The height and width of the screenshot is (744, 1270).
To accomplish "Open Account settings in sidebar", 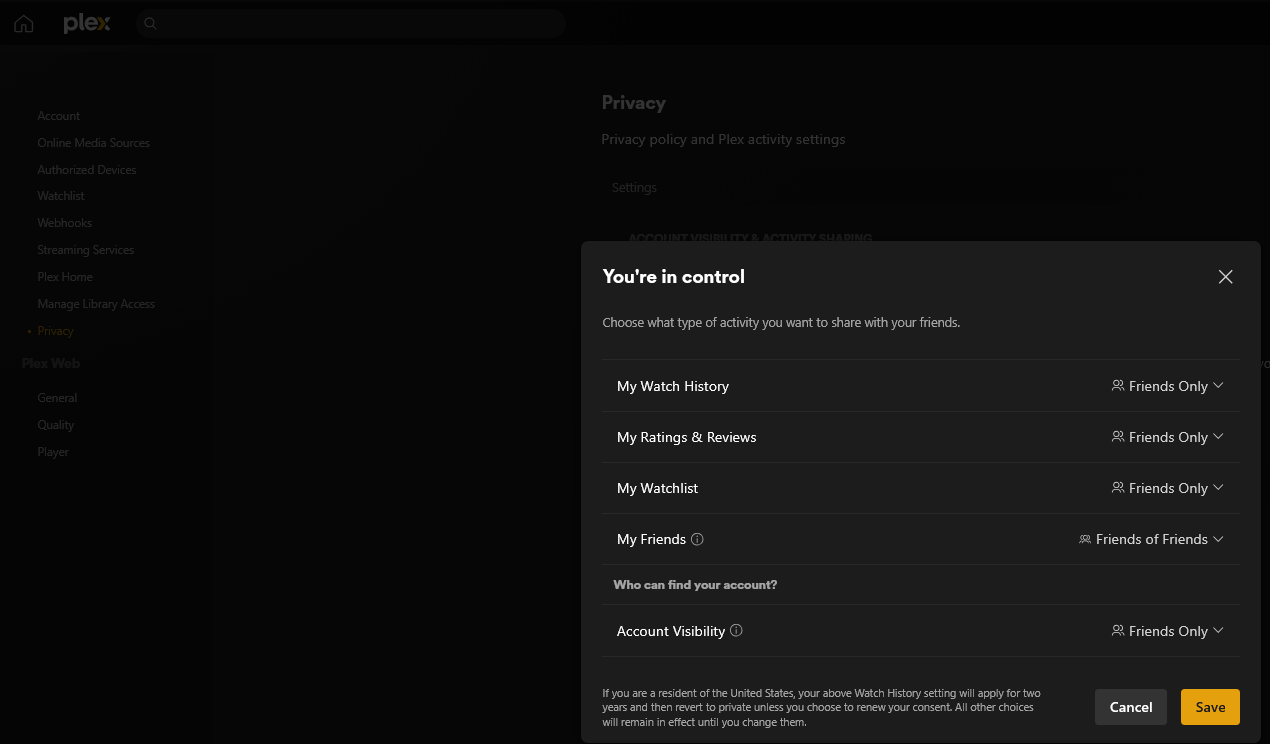I will click(x=59, y=116).
